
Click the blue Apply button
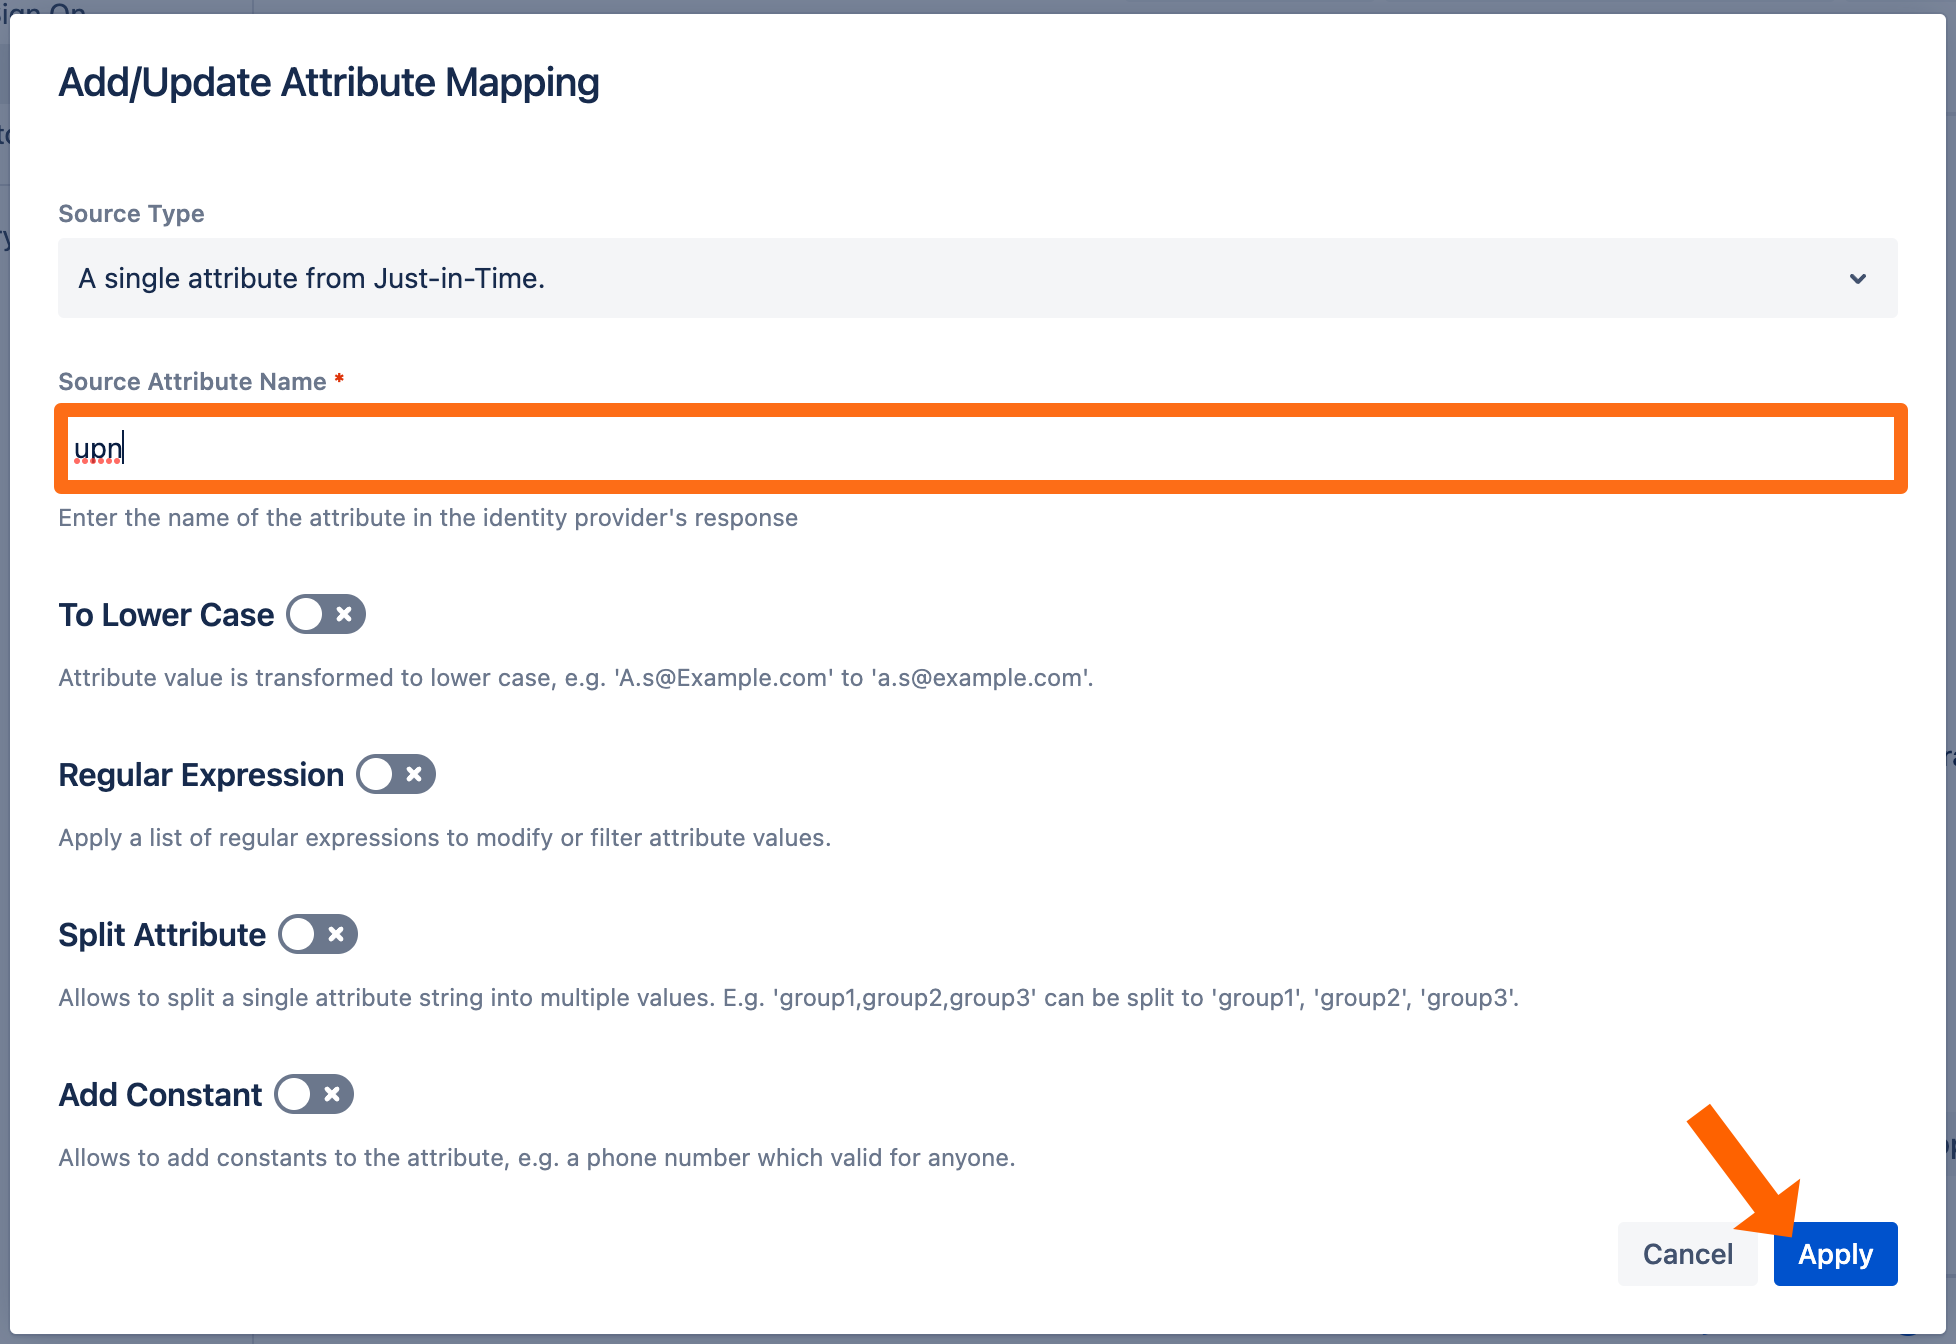click(x=1834, y=1254)
